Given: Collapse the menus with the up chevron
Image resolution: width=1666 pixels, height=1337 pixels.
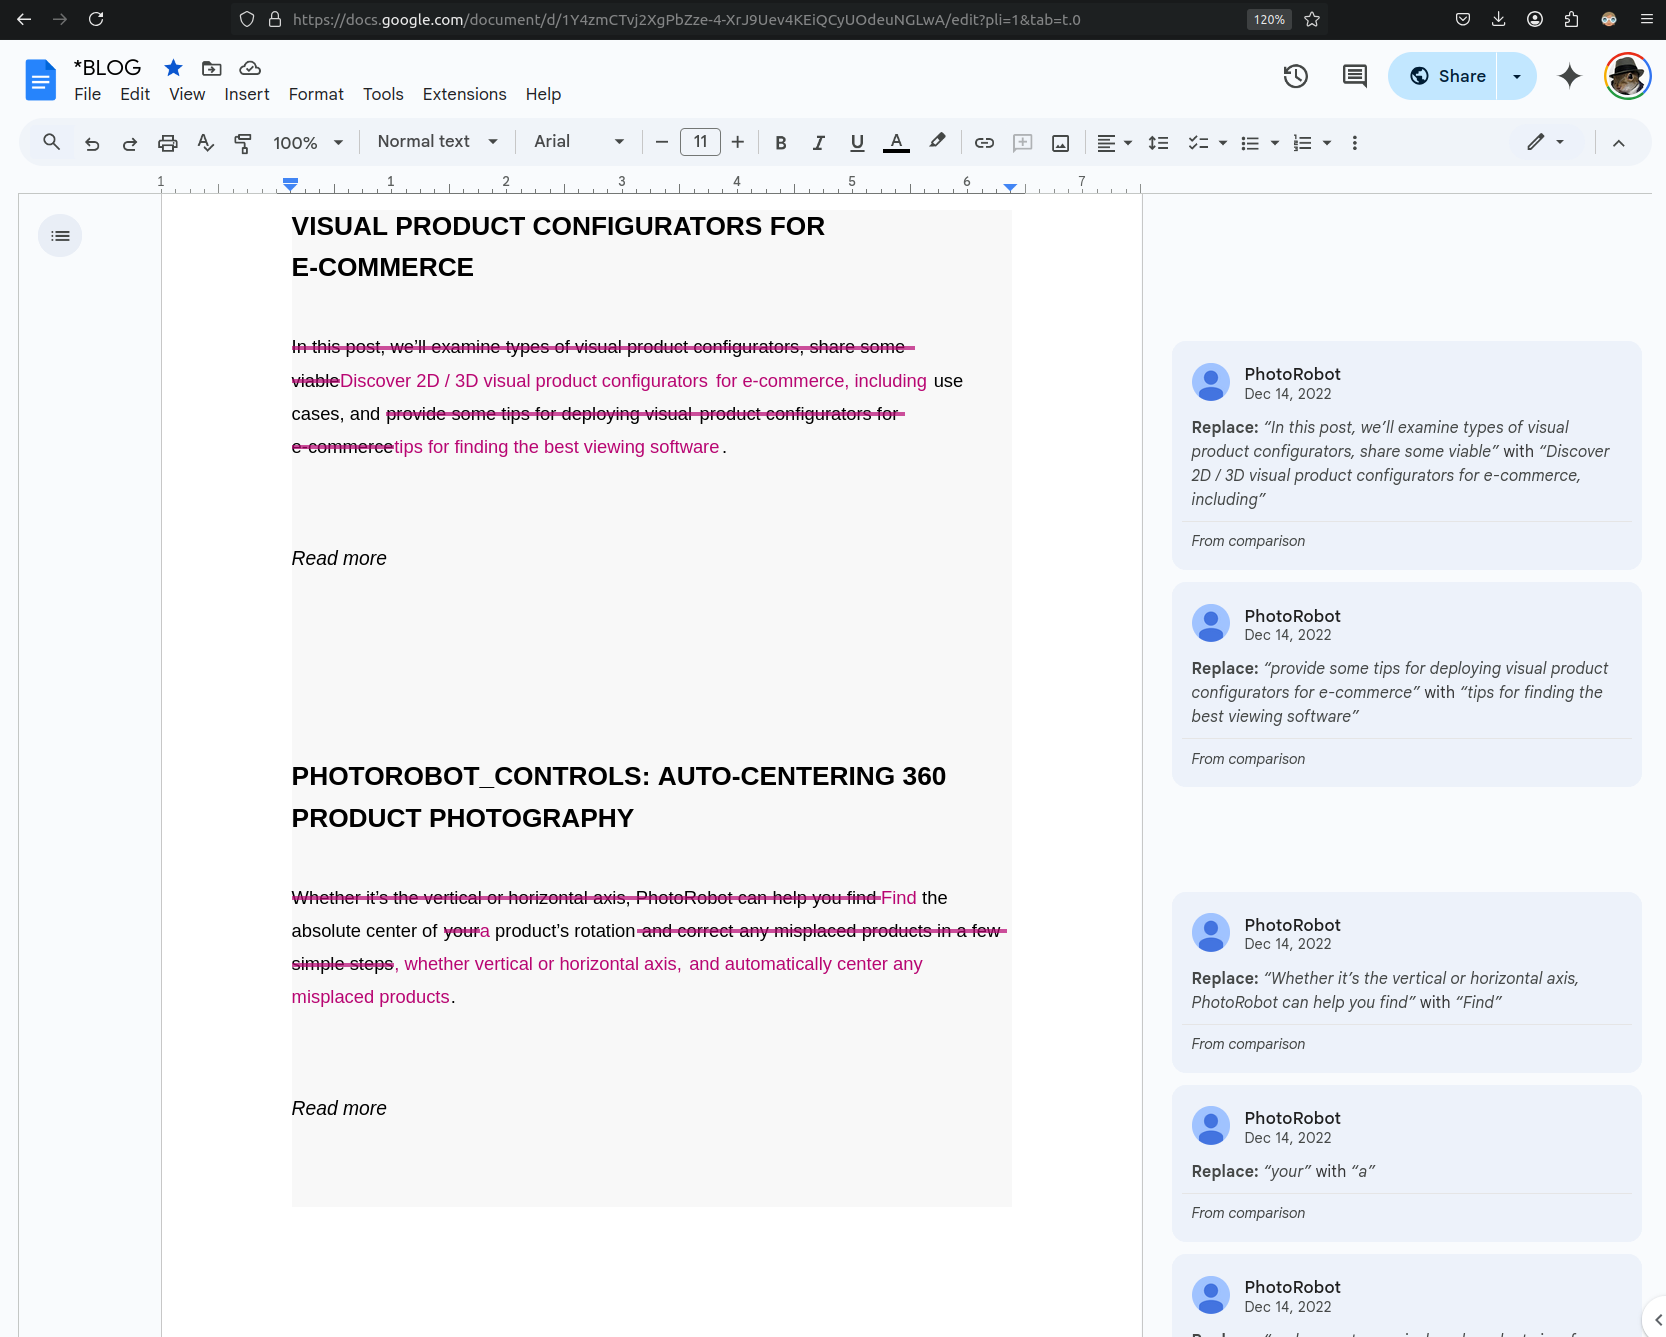Looking at the screenshot, I should click(1619, 143).
